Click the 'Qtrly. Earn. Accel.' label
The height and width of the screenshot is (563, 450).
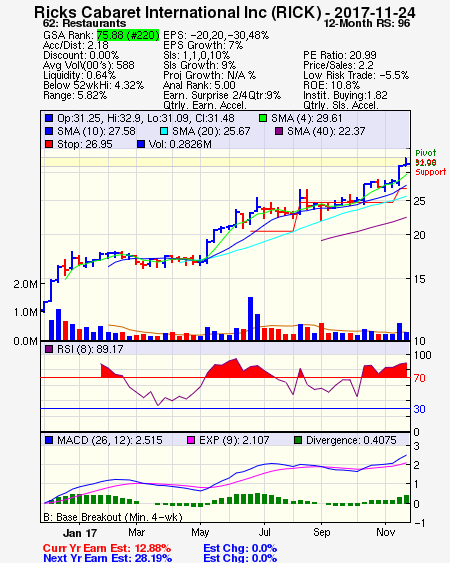click(x=205, y=105)
